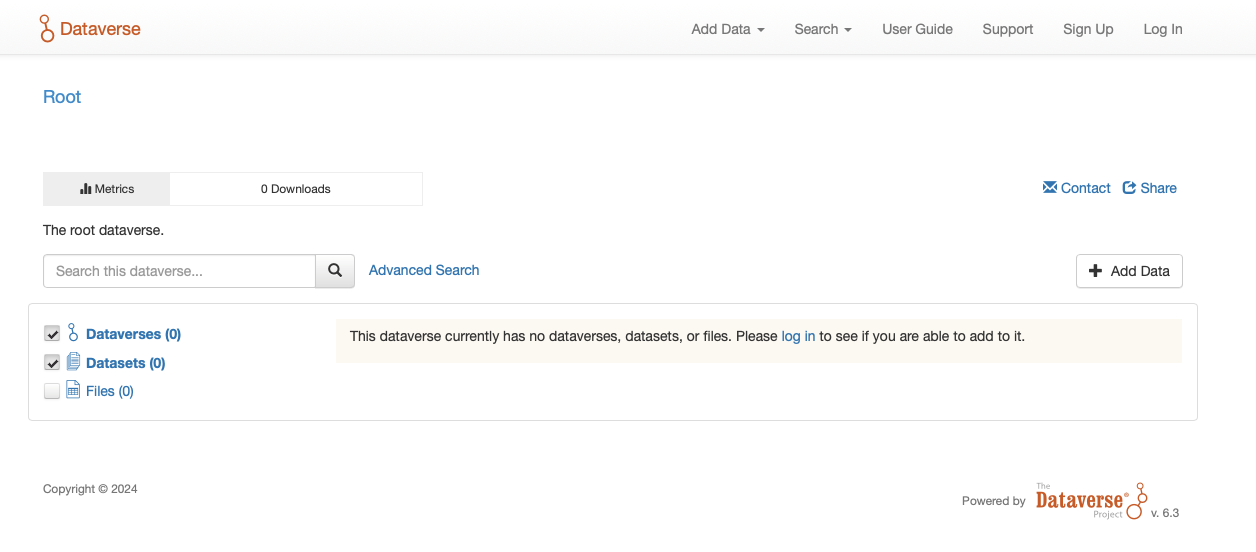Click the Dataverses facet icon
Screen dimensions: 1256x552
coord(73,334)
